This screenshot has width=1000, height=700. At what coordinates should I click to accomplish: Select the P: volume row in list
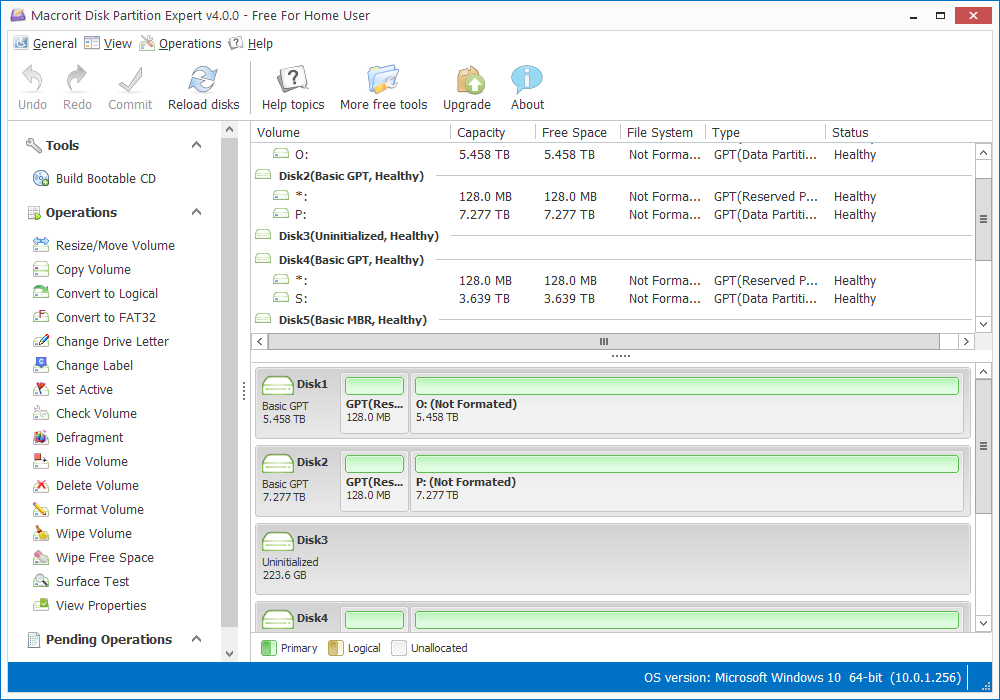coord(613,215)
